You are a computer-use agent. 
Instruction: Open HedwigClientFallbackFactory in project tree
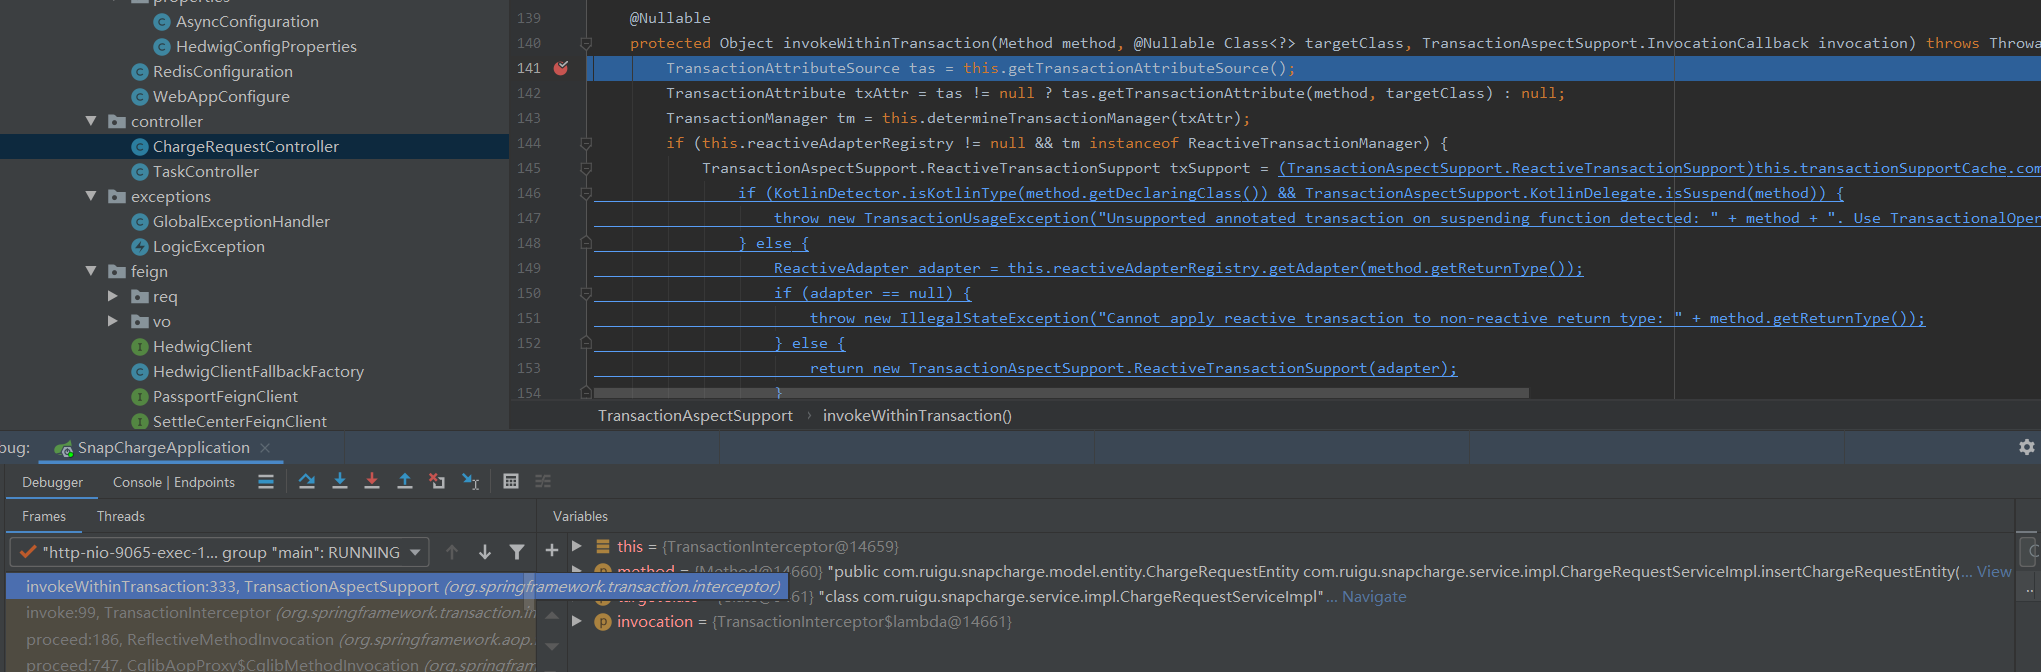(x=258, y=372)
